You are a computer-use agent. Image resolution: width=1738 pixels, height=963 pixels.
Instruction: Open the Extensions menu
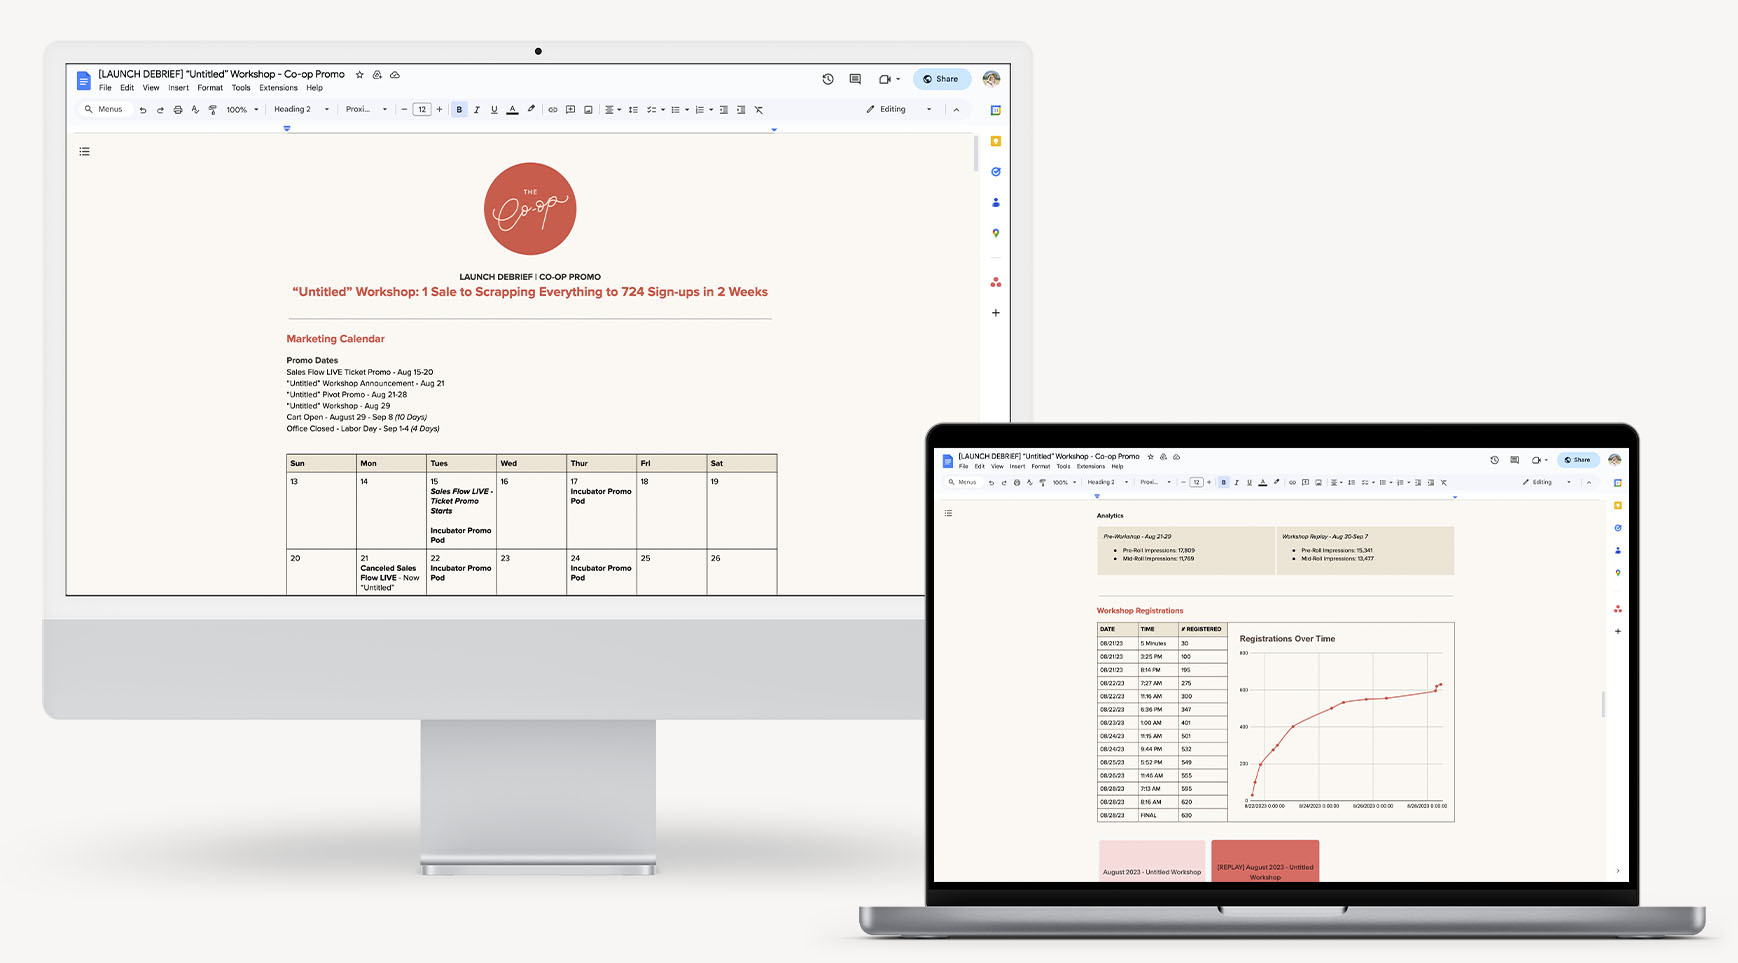(x=277, y=88)
